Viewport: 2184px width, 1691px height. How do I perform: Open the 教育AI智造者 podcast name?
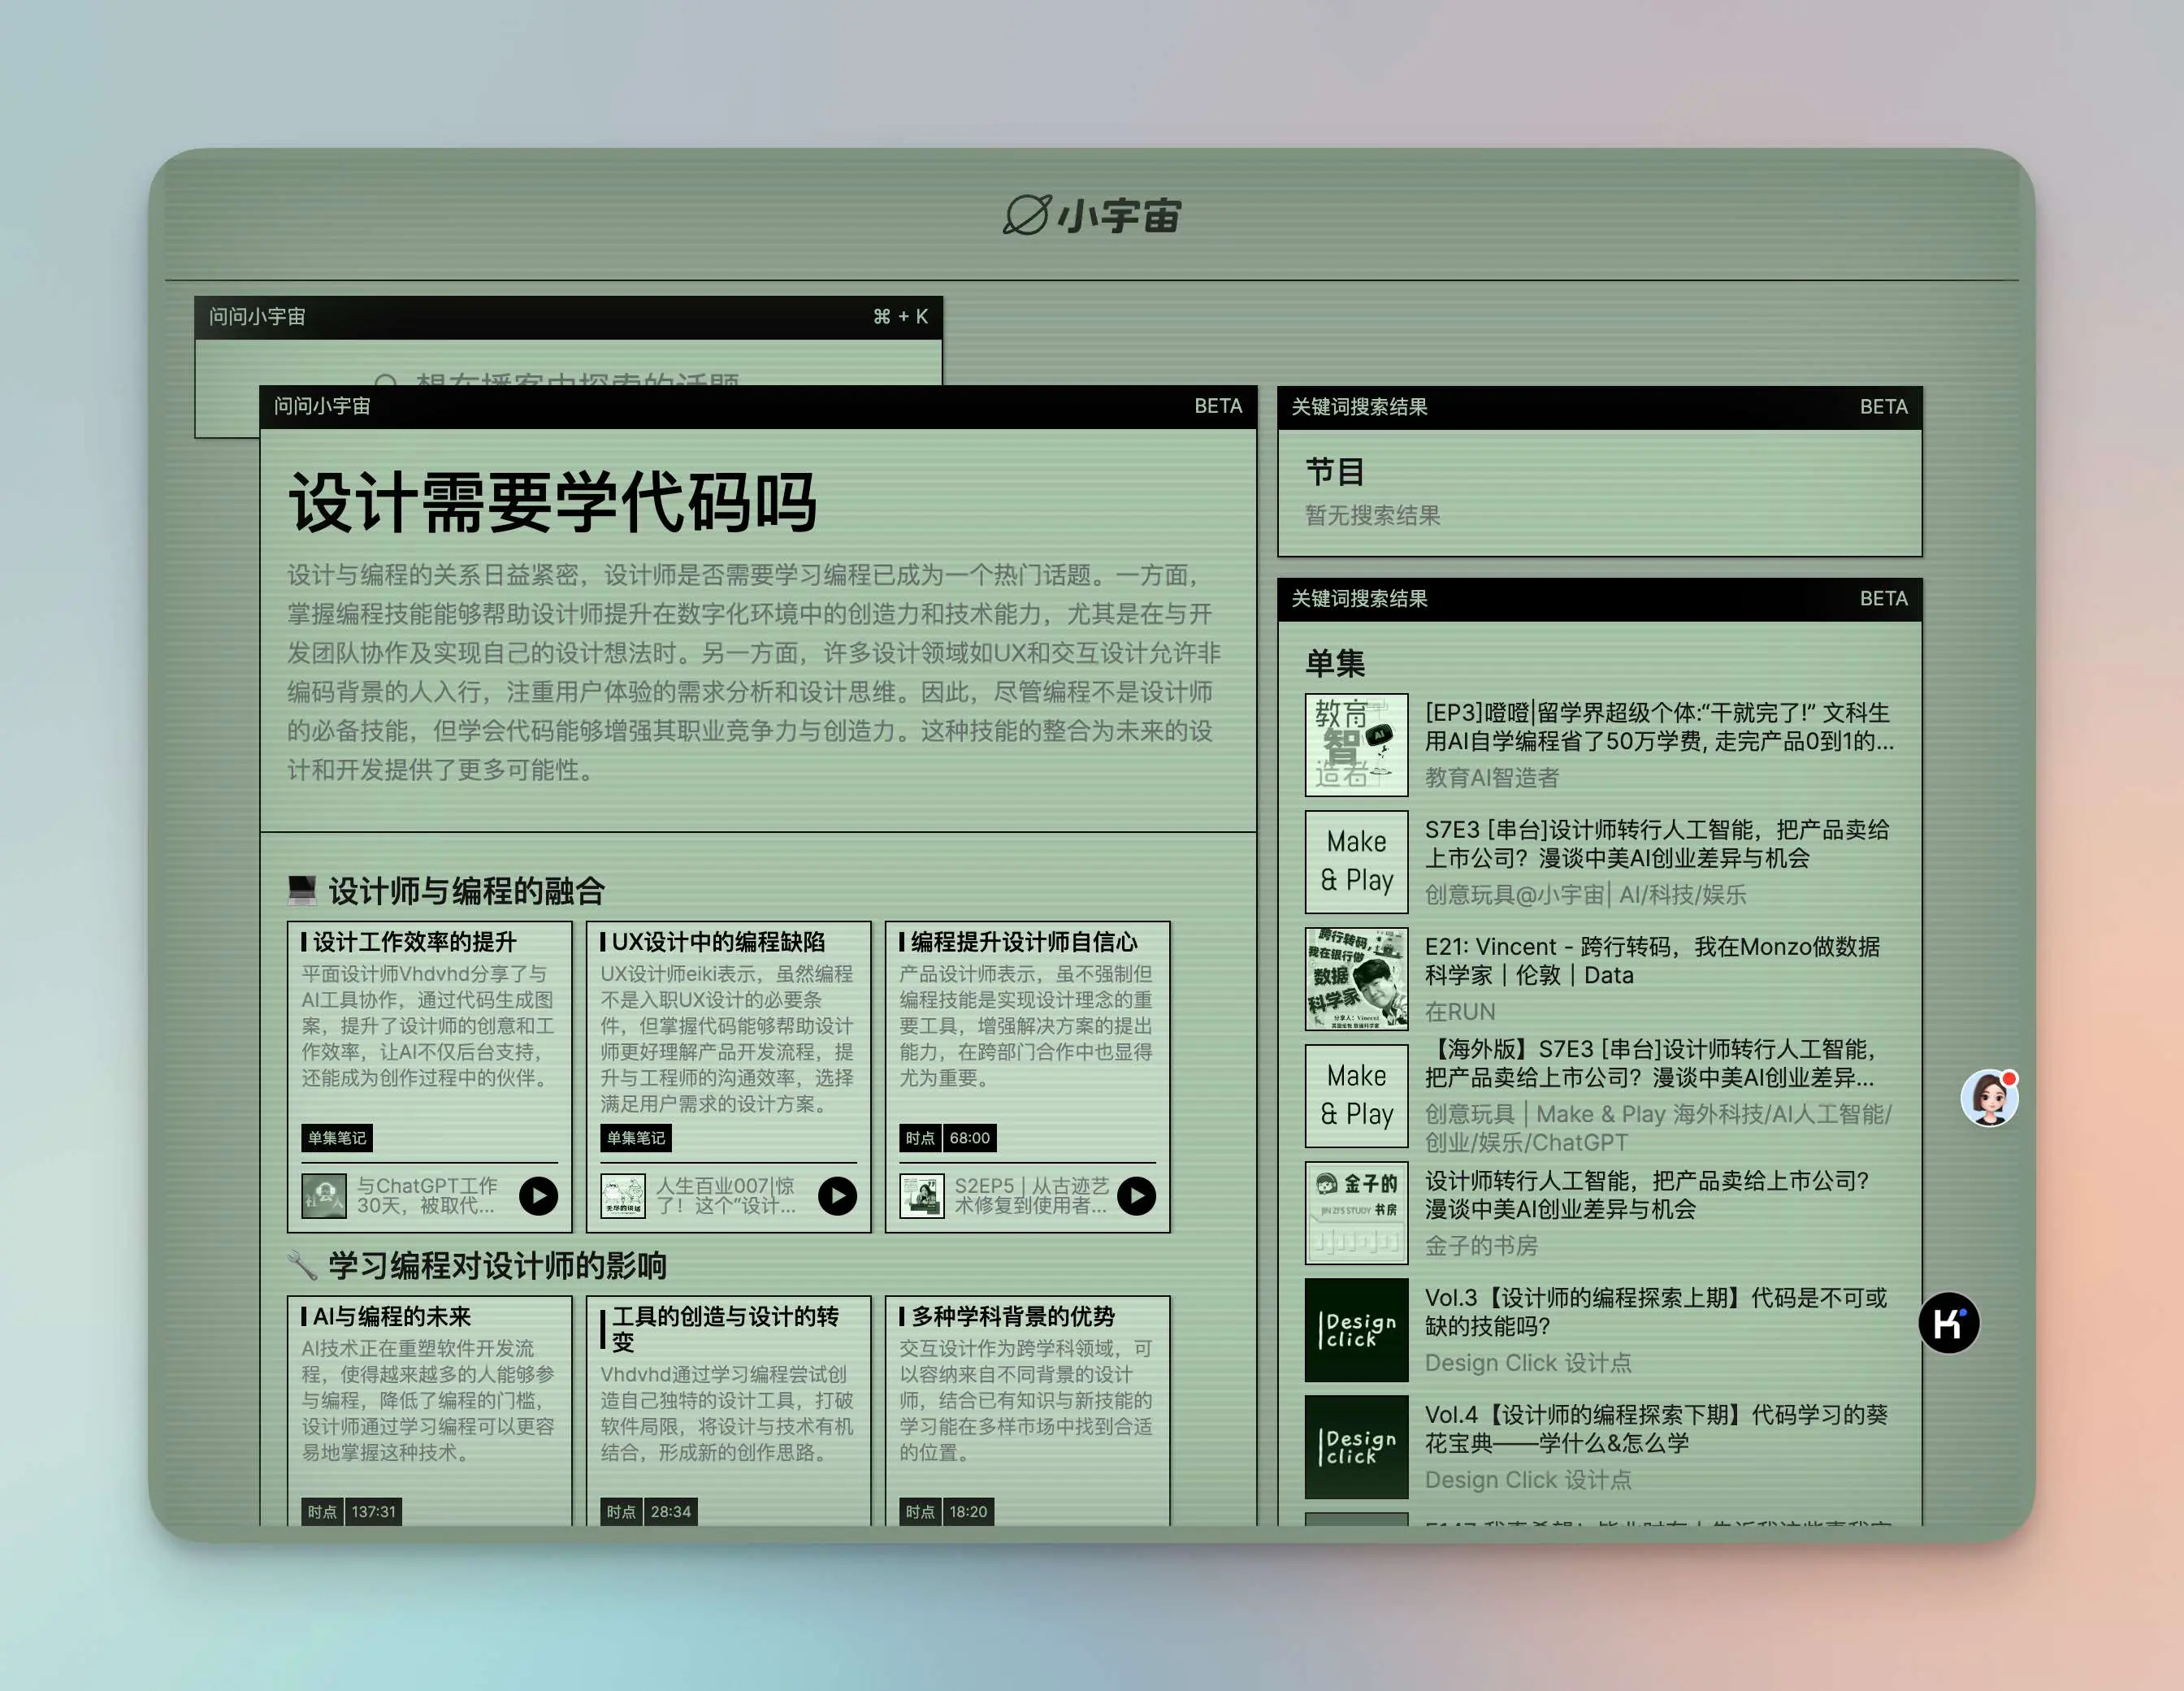coord(1491,777)
